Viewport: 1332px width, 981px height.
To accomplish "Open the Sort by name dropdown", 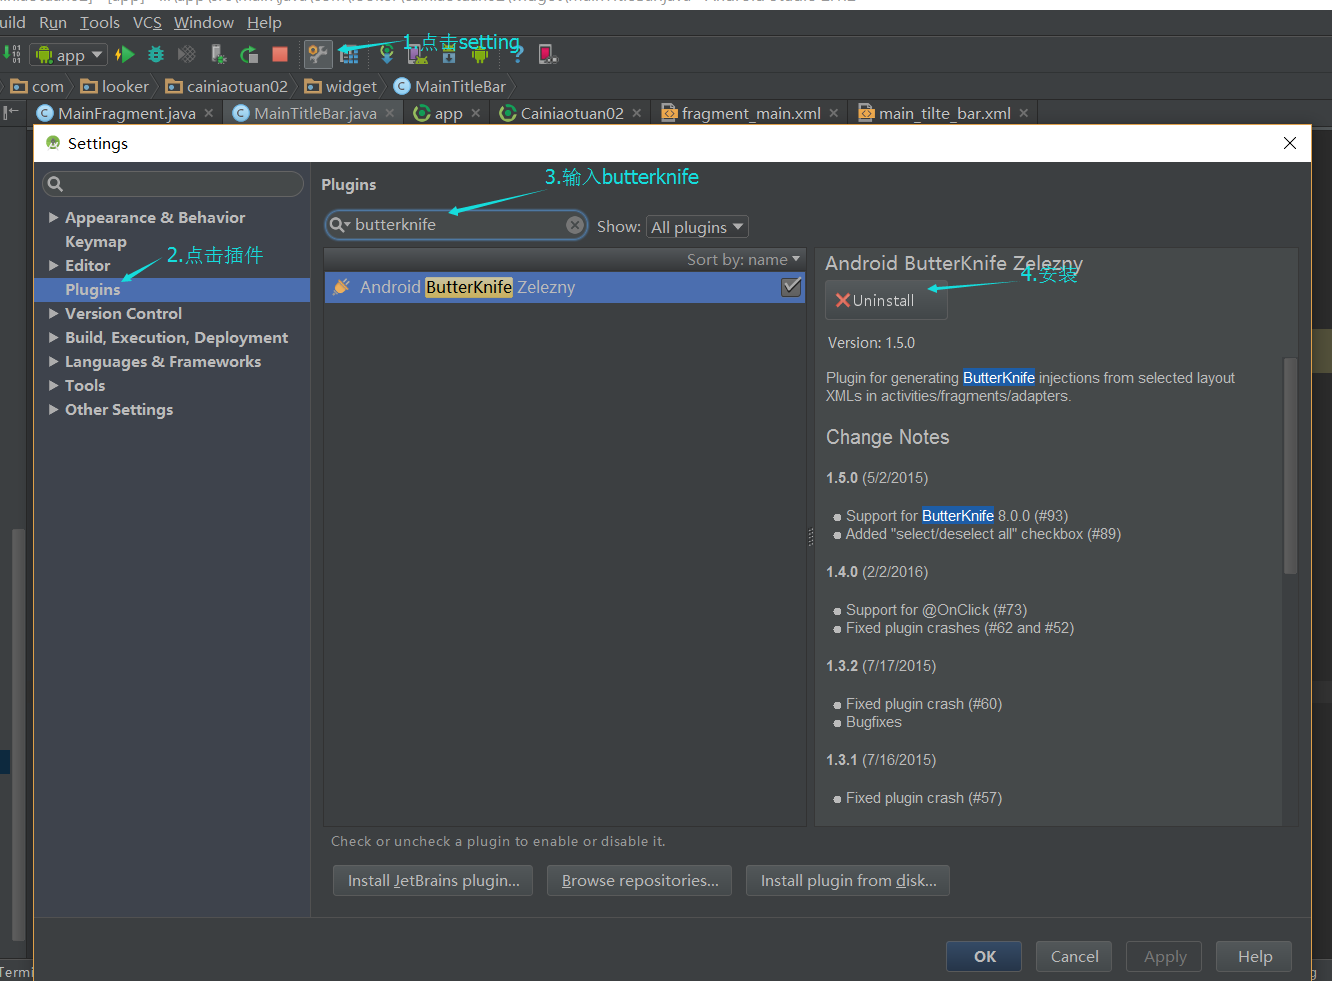I will (743, 259).
